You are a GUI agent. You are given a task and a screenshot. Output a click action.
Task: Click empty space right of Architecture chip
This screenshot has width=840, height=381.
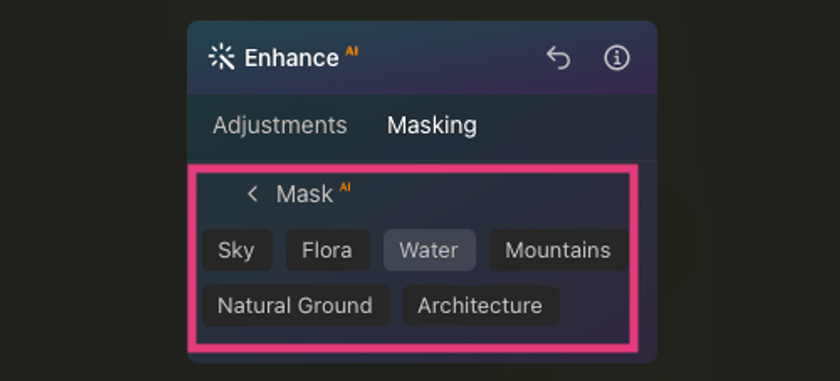[594, 305]
